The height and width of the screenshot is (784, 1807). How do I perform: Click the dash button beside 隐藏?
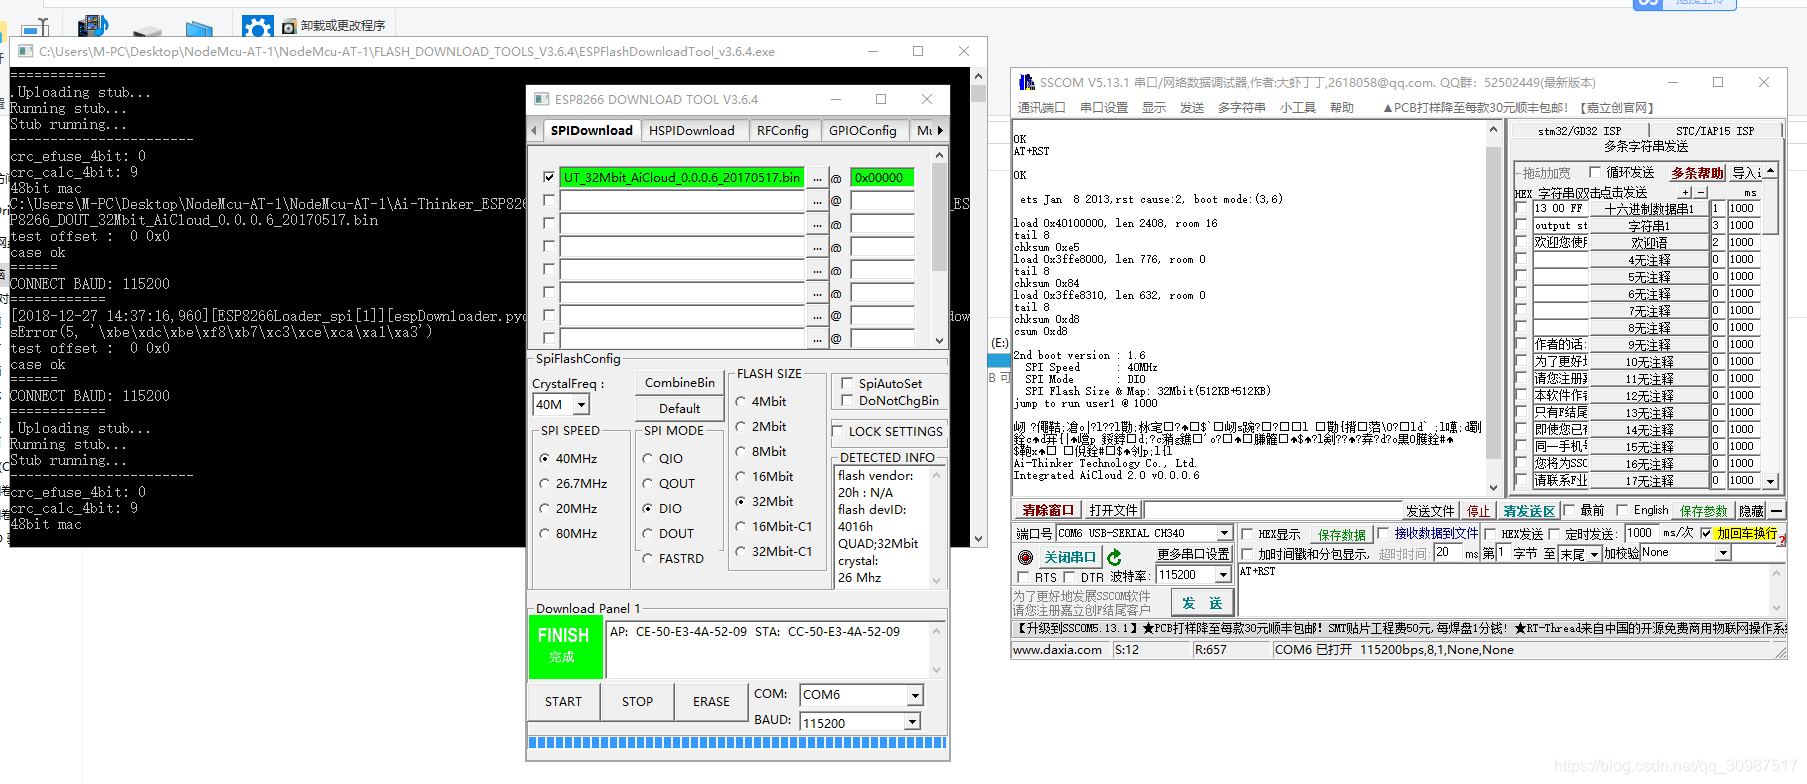(1776, 511)
